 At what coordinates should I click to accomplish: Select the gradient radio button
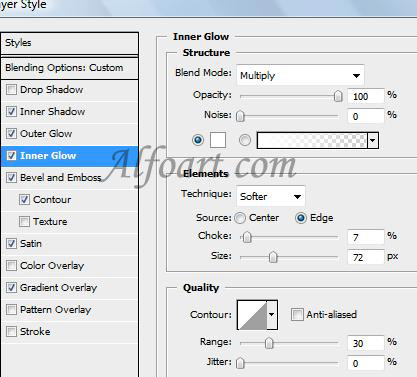click(x=245, y=140)
